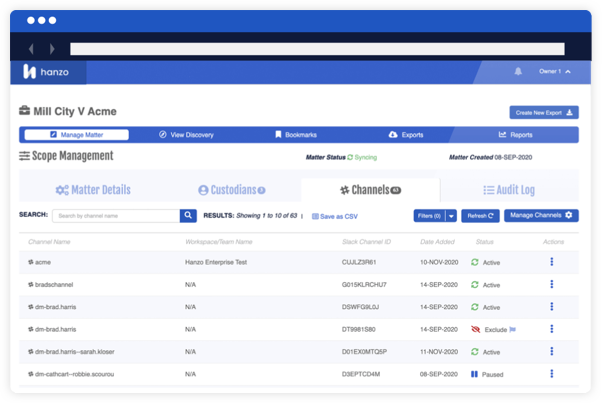Open actions menu for dm-brad.harris--sarah.kloser row
602x403 pixels.
[x=552, y=351]
